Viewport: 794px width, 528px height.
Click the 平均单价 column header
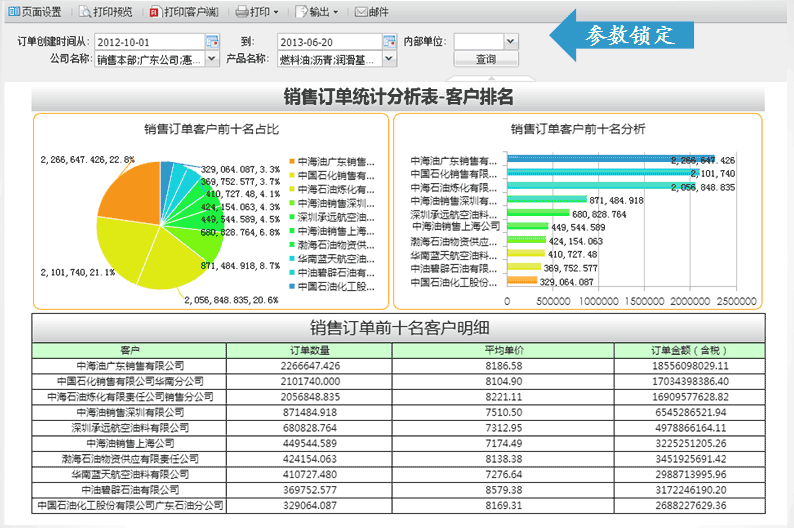503,350
